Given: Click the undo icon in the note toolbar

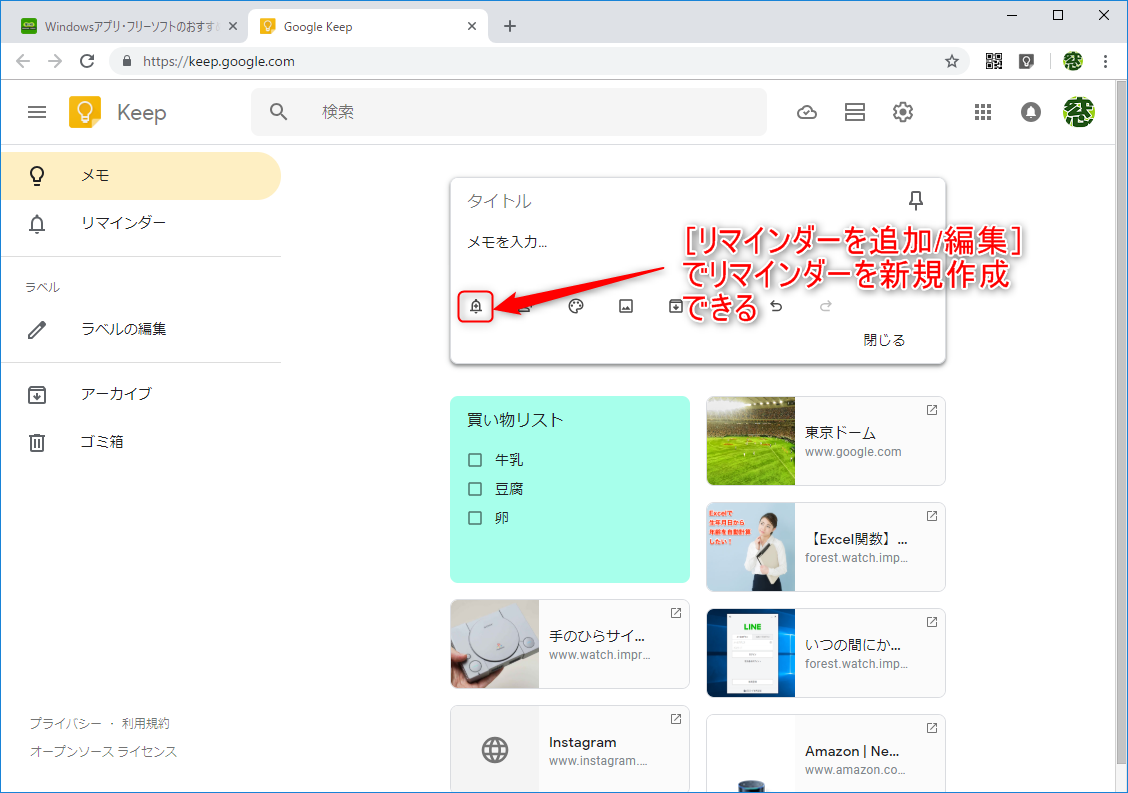Looking at the screenshot, I should click(776, 306).
